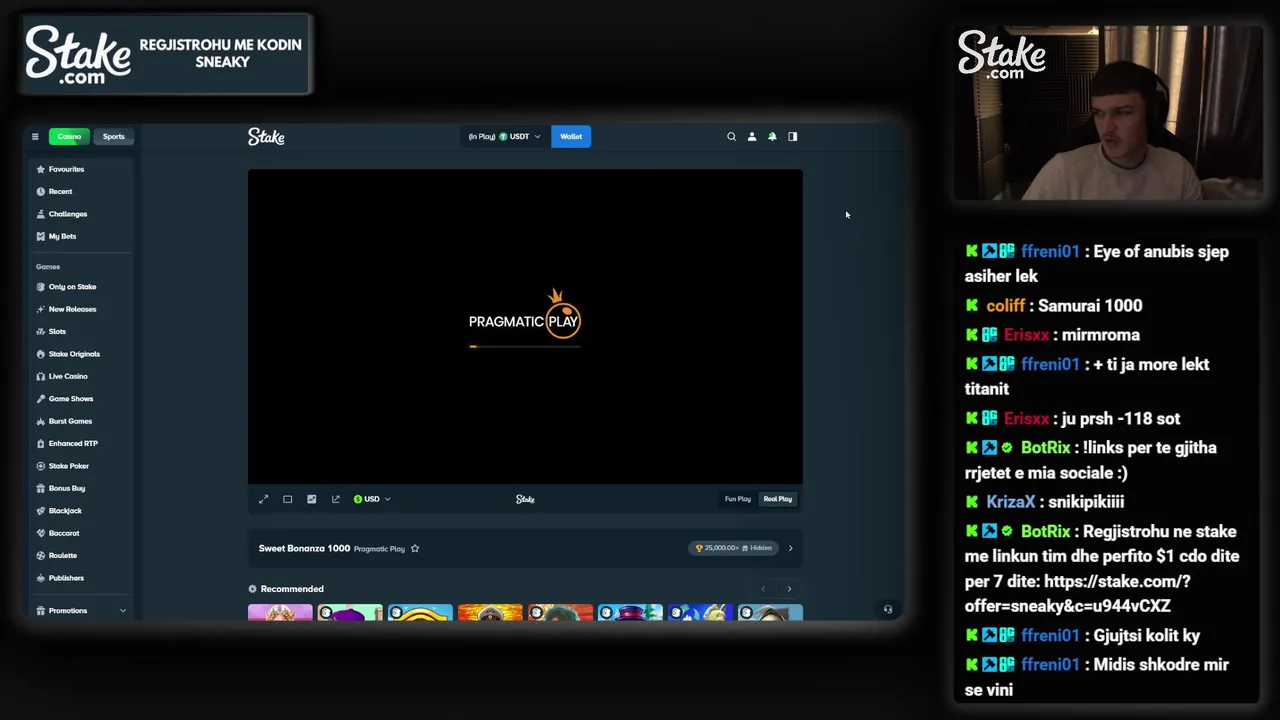
Task: Switch to Fun Play mode
Action: point(738,499)
